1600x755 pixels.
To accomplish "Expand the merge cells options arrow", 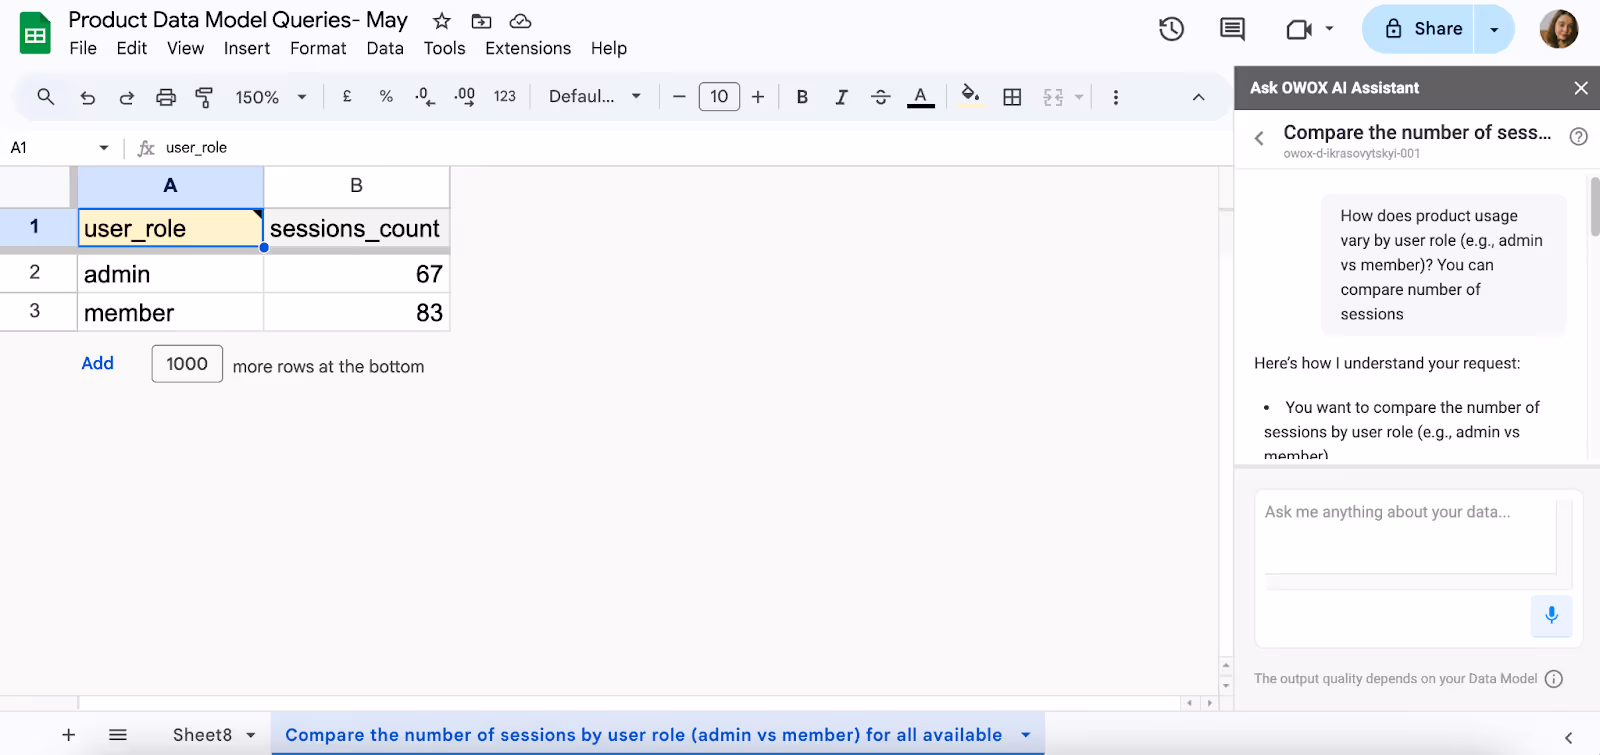I will (x=1079, y=97).
